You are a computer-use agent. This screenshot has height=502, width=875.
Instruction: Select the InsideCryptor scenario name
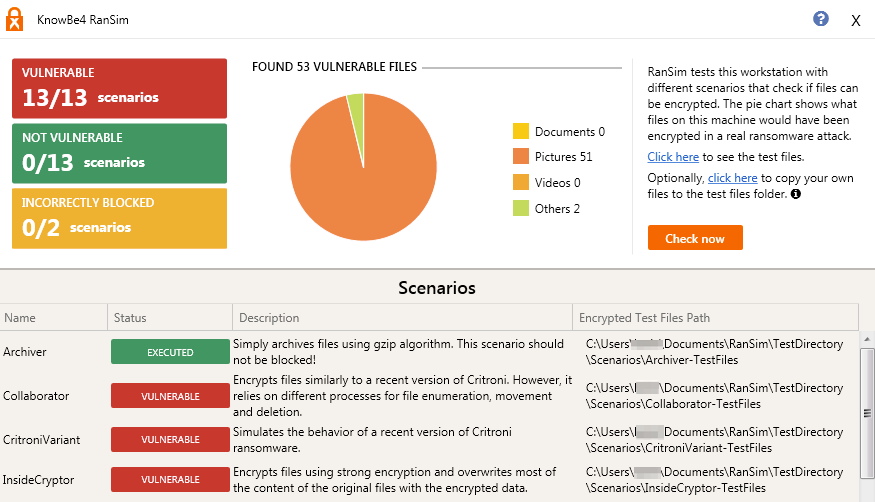click(x=38, y=480)
